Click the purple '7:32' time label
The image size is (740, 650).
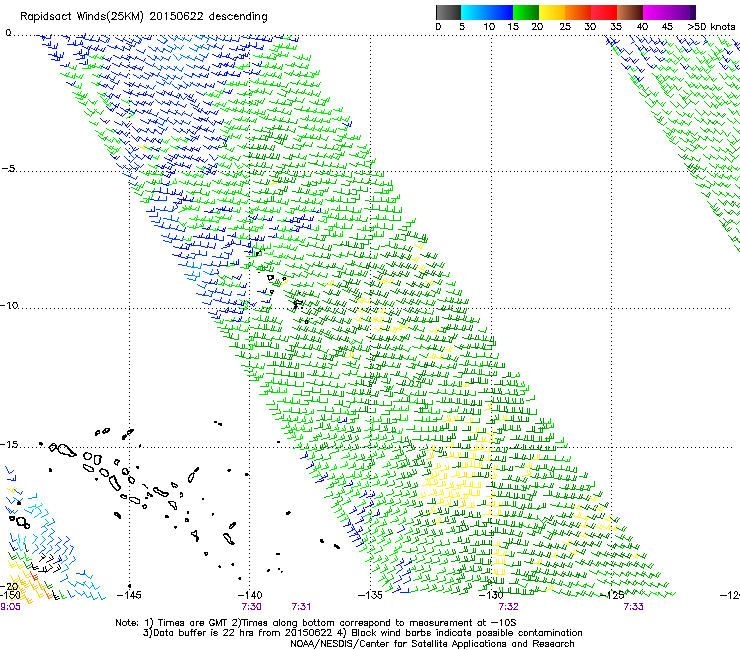click(x=508, y=607)
